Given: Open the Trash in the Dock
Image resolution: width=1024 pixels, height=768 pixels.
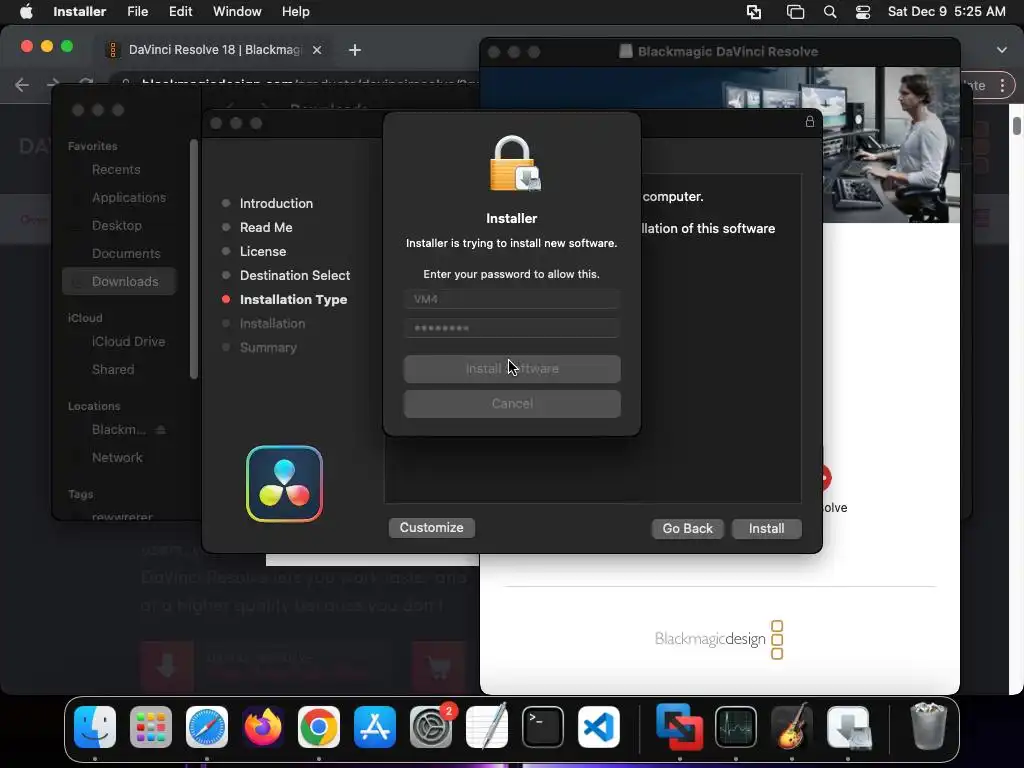Looking at the screenshot, I should click(928, 726).
